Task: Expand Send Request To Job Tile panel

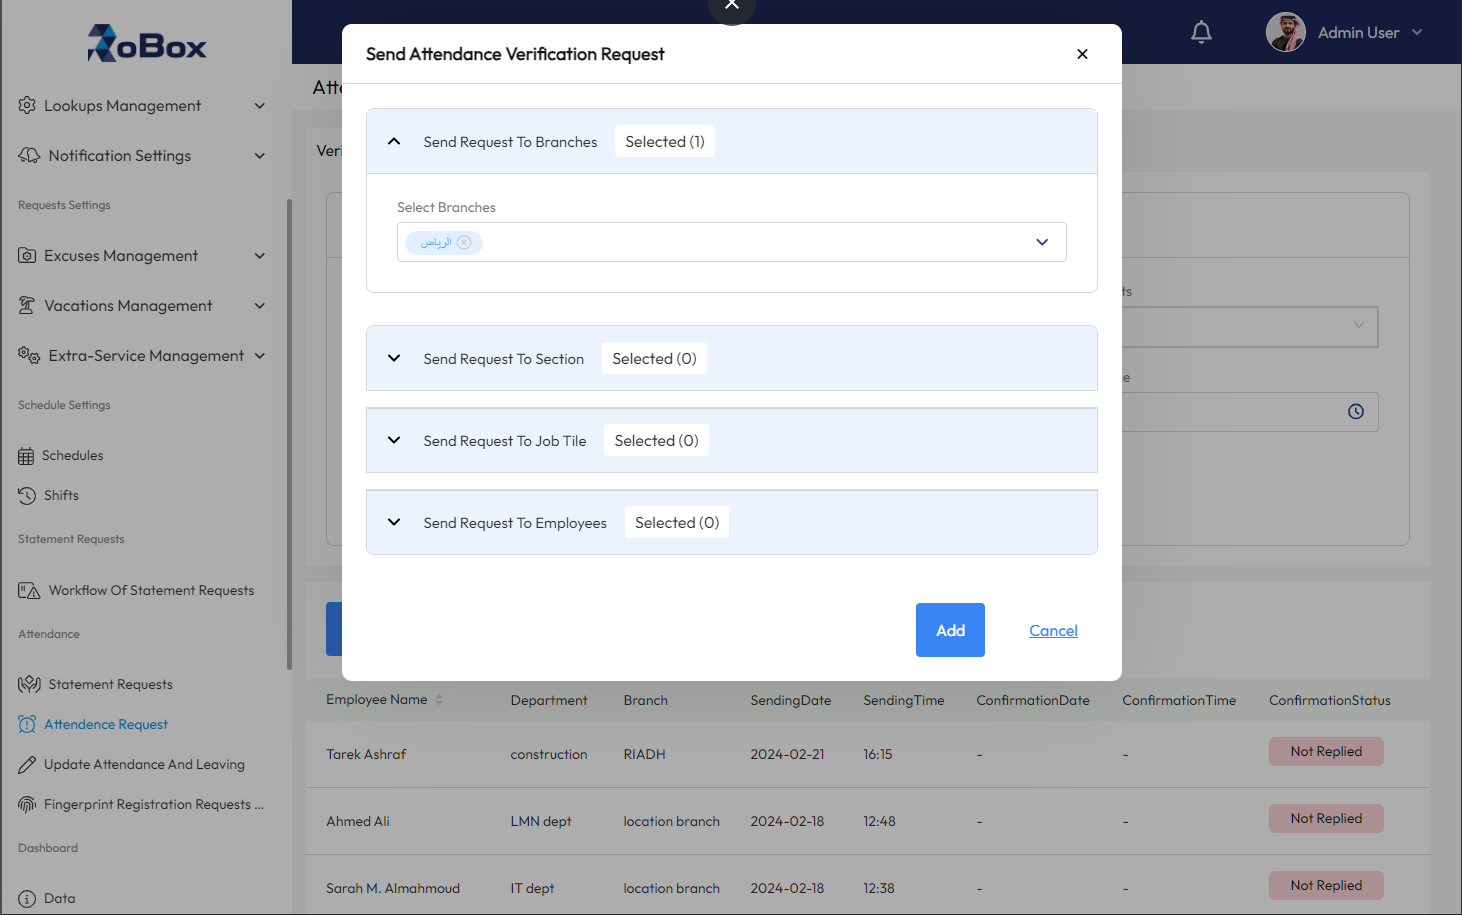Action: point(394,440)
